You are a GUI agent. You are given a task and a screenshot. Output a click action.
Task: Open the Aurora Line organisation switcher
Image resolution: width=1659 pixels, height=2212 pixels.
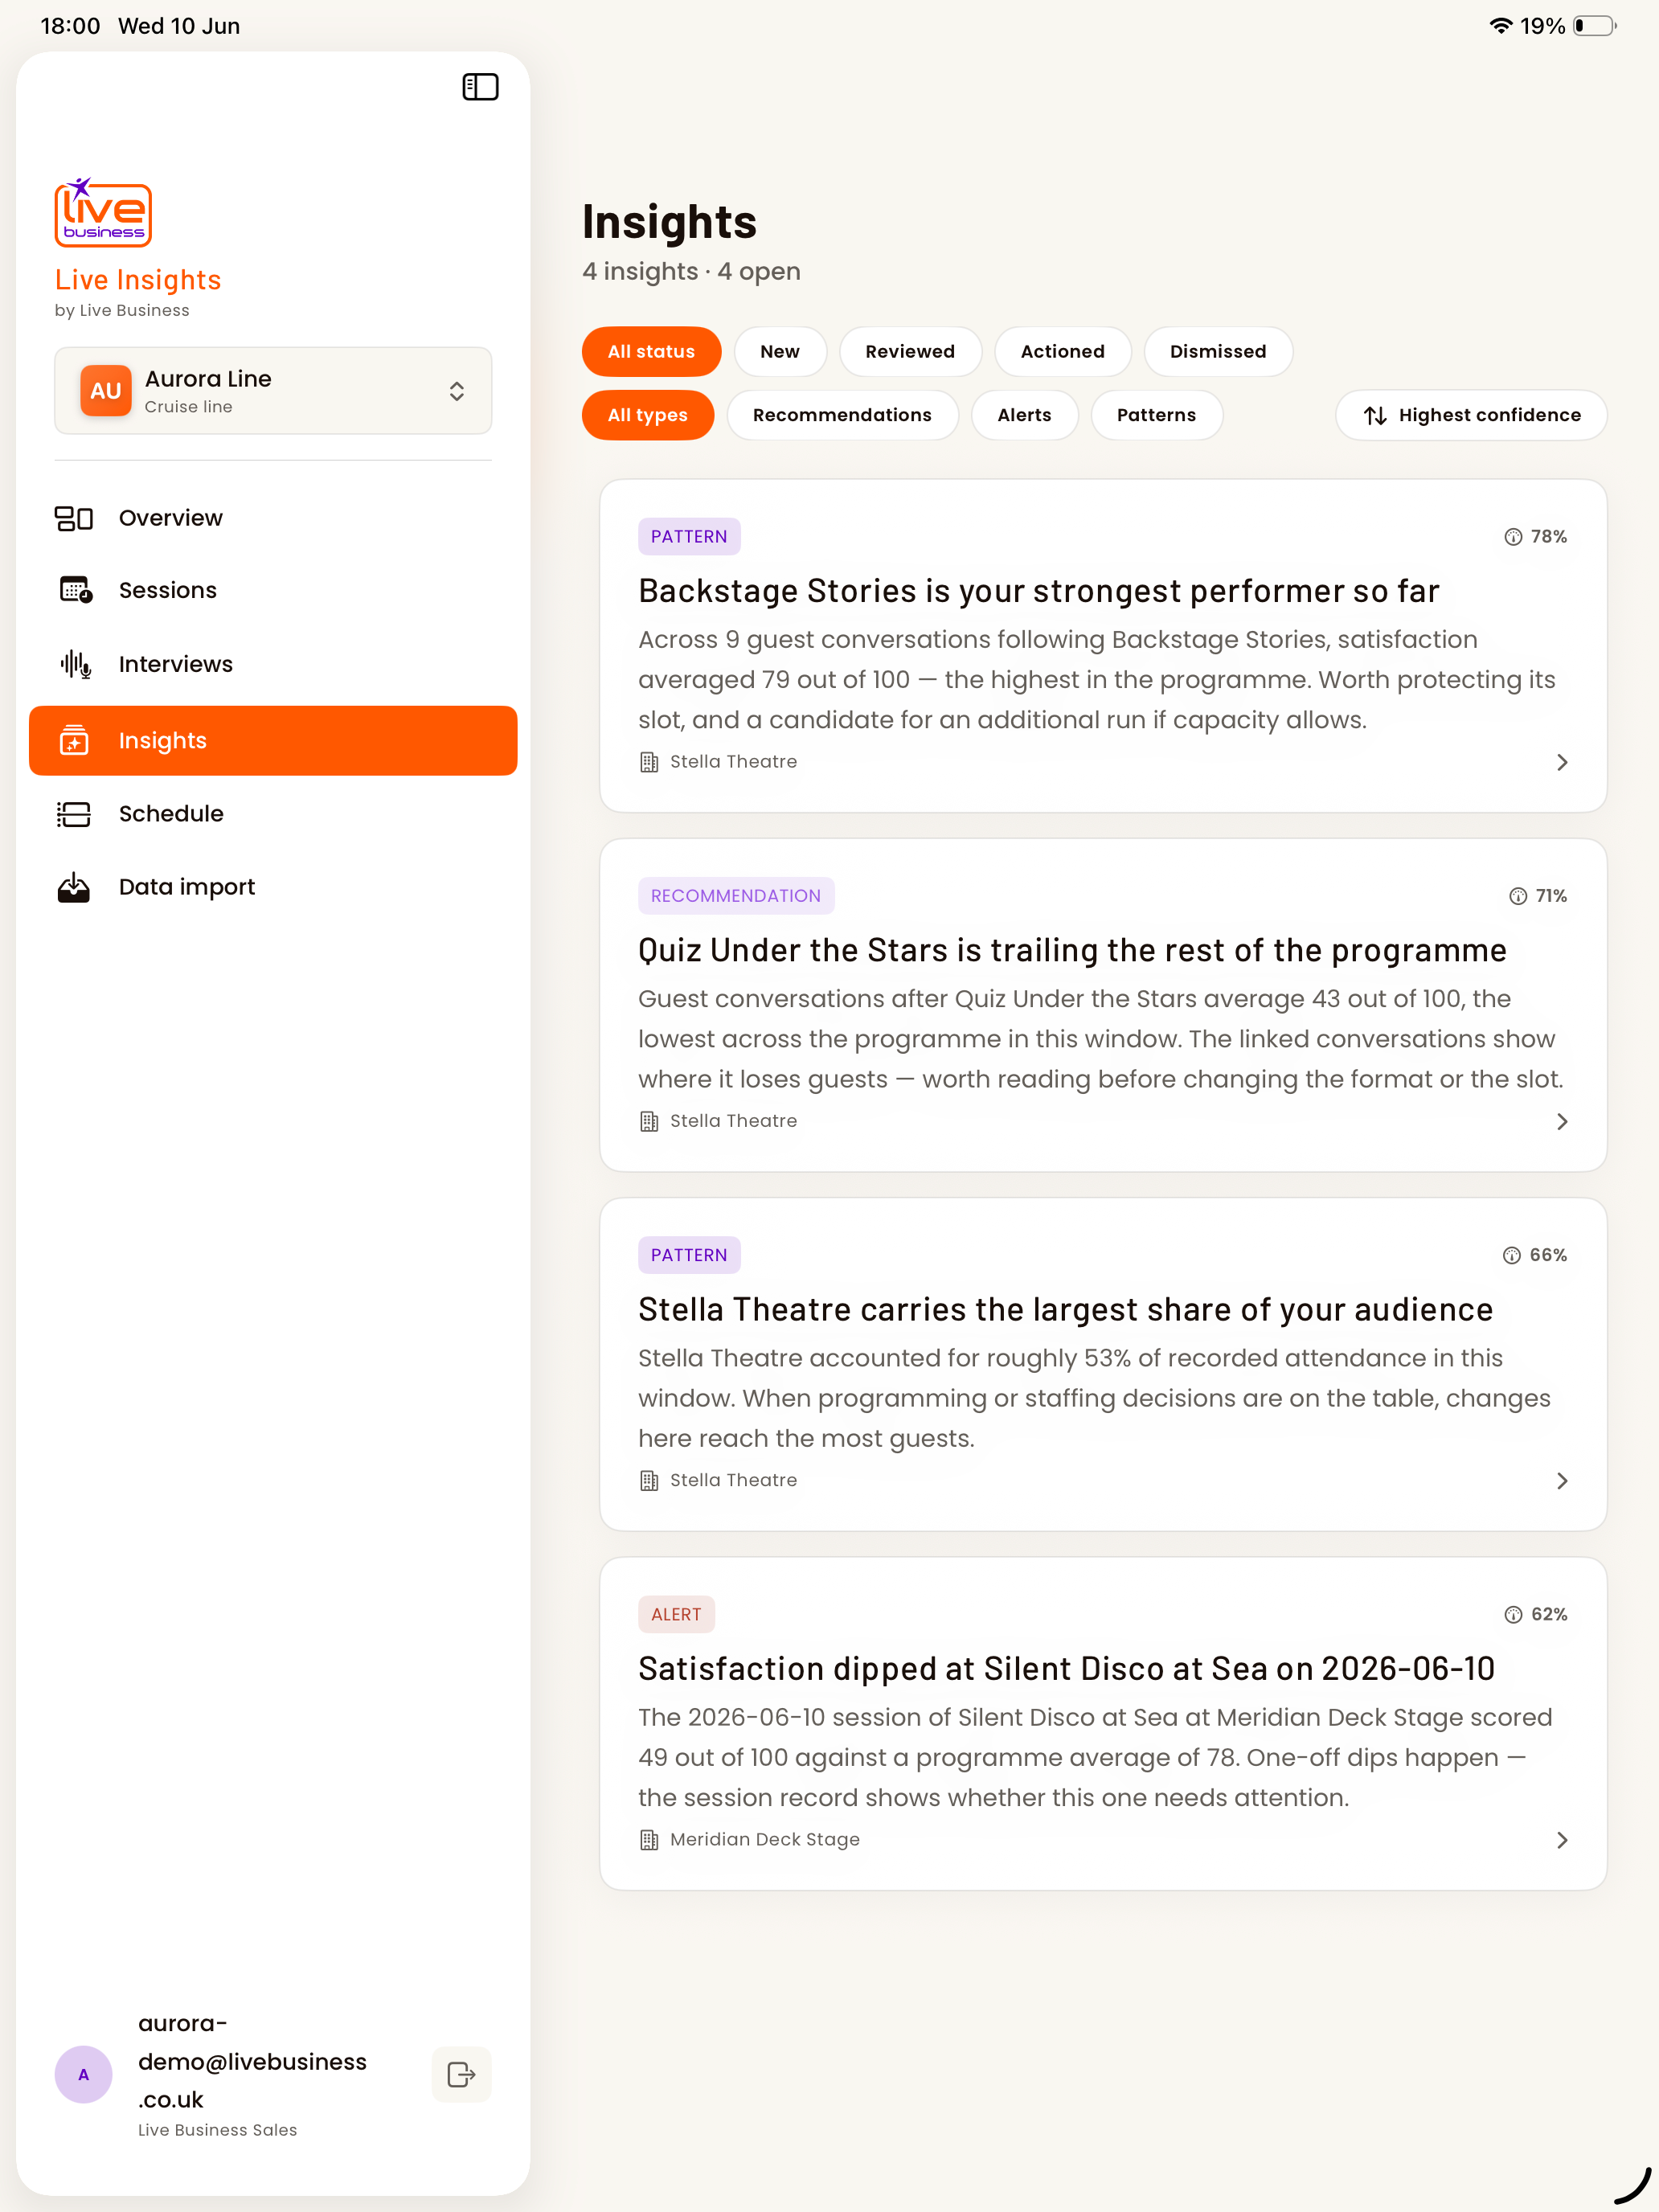point(273,391)
